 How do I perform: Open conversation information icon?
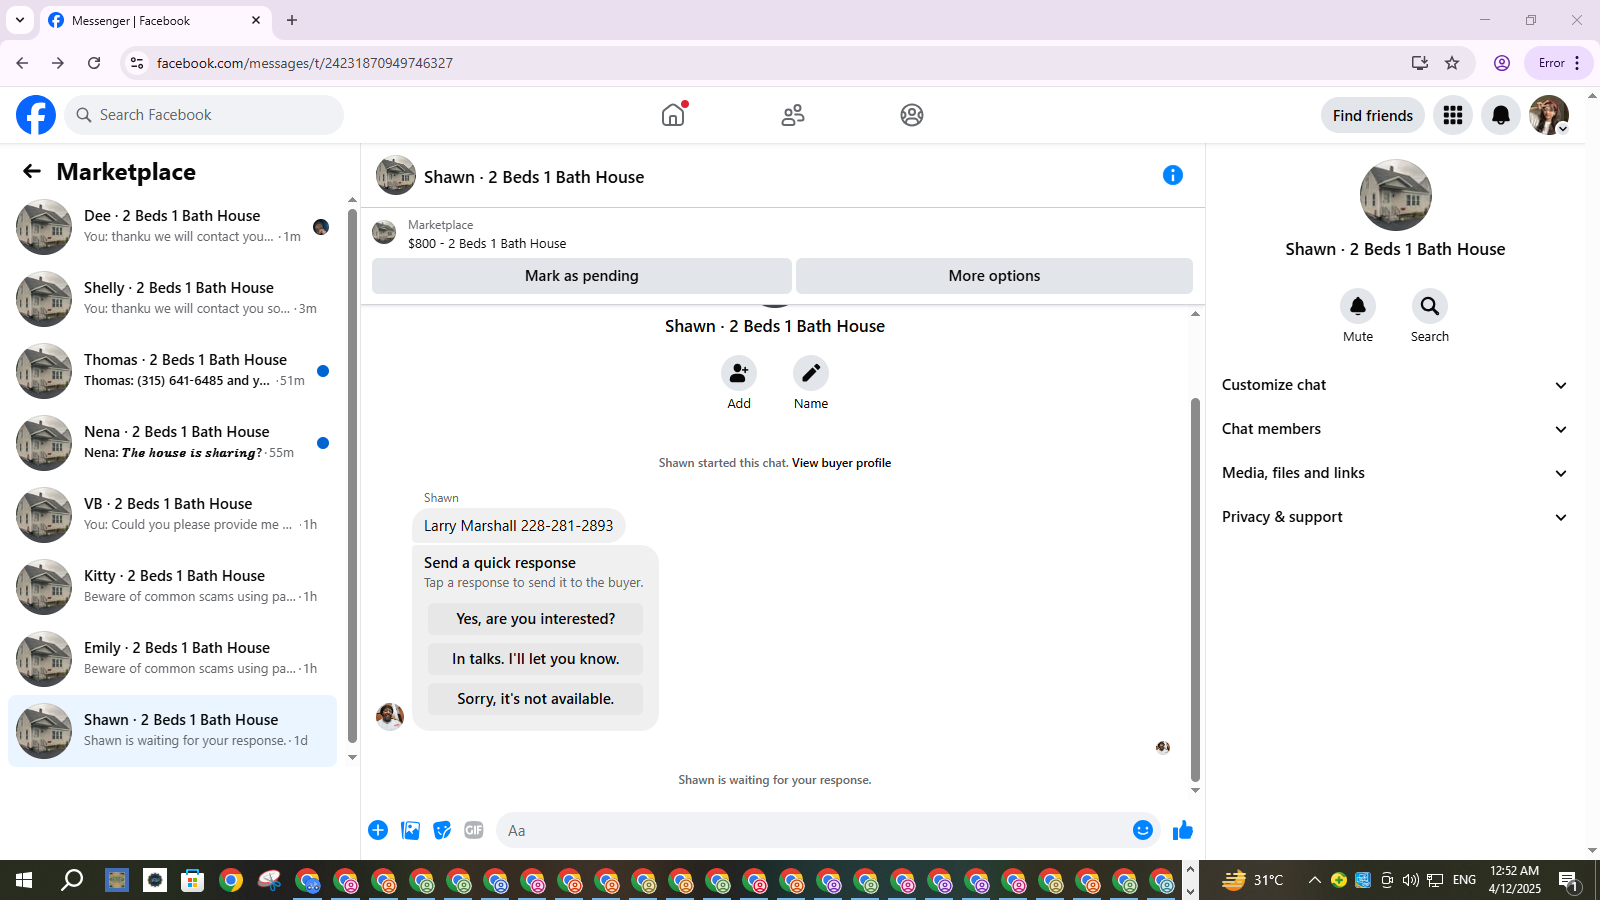tap(1173, 175)
